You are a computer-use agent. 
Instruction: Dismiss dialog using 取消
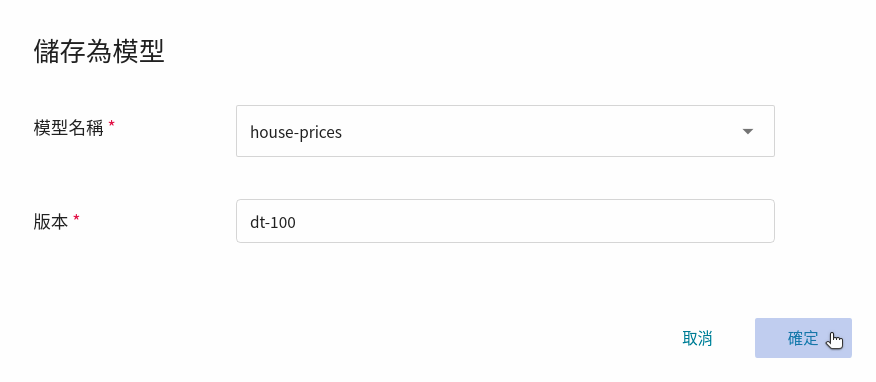[x=697, y=338]
